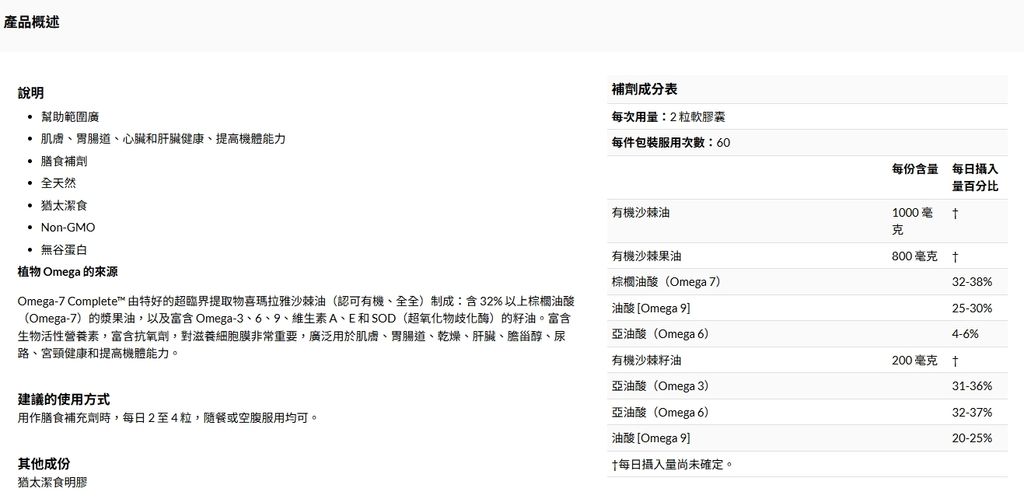Viewport: 1024px width, 498px height.
Task: Select the 有機沙棘籽油 table row
Action: [x=647, y=360]
